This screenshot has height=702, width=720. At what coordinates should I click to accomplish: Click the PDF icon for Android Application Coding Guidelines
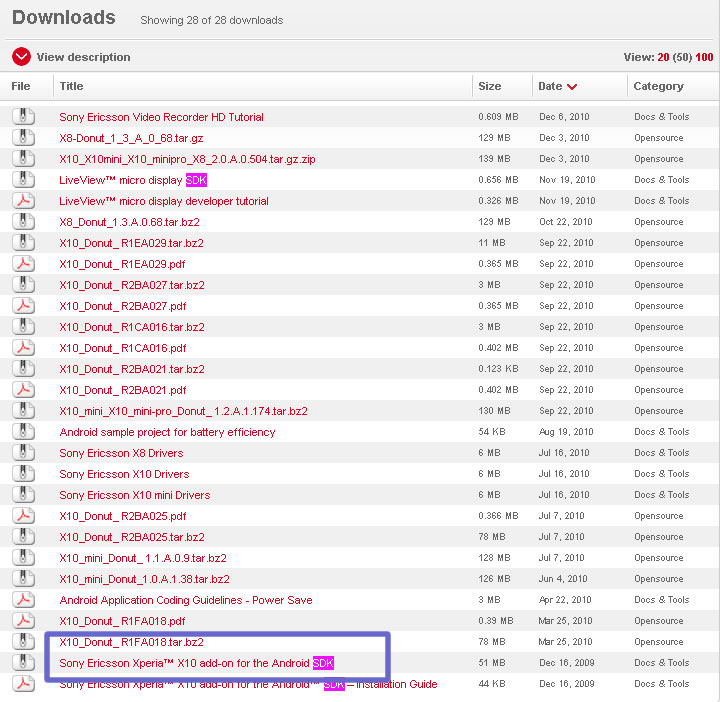click(23, 600)
